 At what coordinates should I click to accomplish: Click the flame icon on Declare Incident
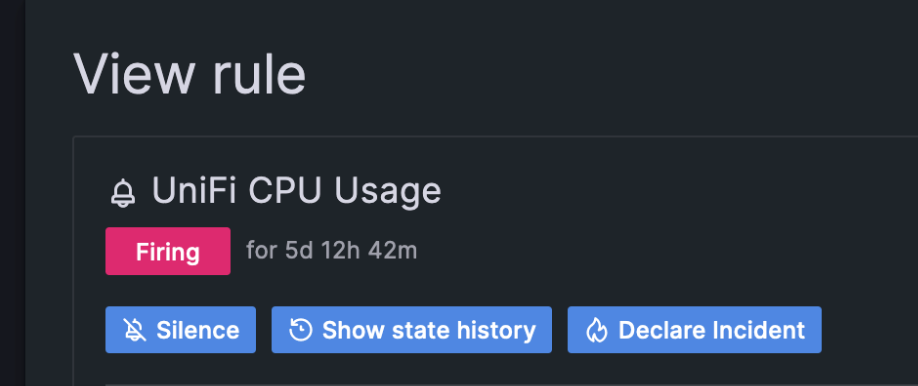pos(597,330)
